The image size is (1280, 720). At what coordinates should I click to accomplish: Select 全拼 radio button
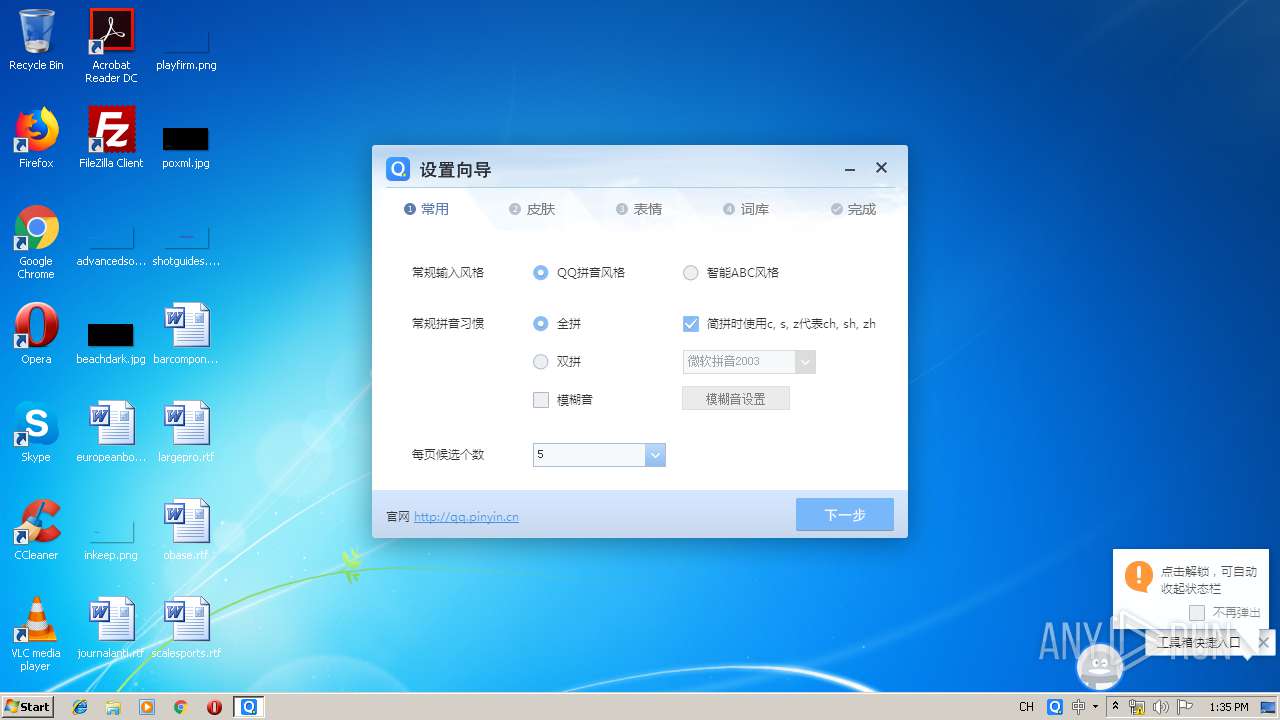tap(541, 324)
